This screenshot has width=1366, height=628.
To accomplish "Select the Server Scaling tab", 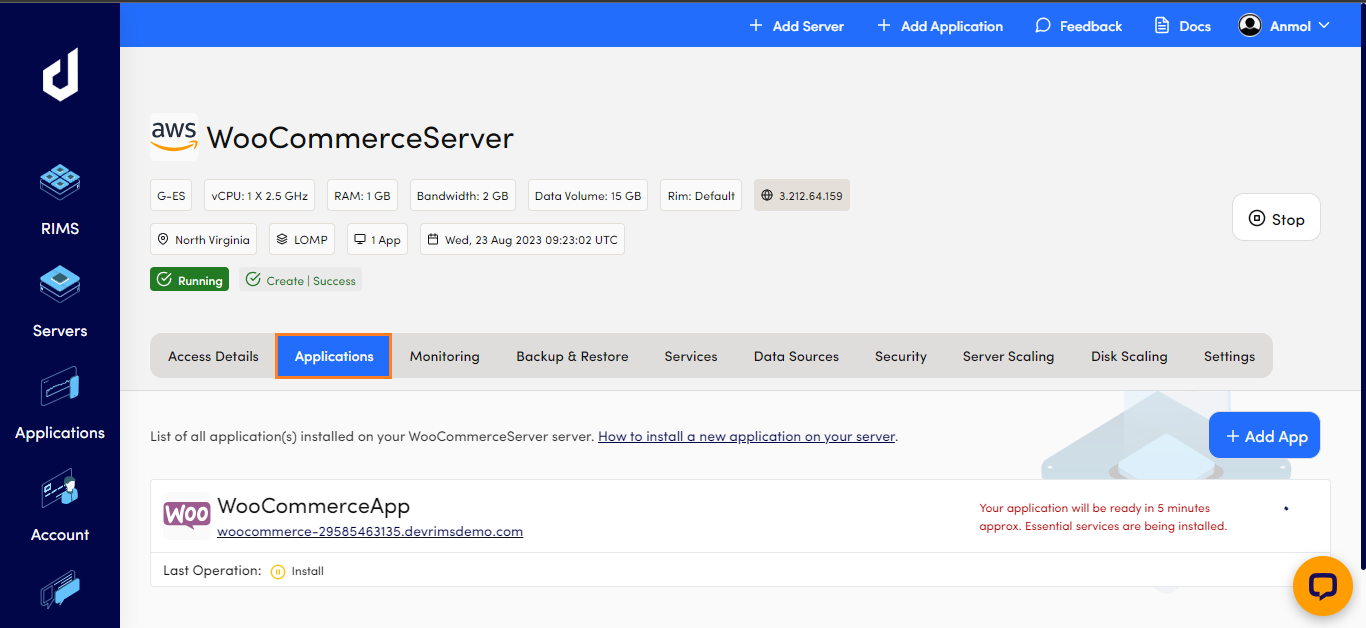I will [x=1008, y=356].
